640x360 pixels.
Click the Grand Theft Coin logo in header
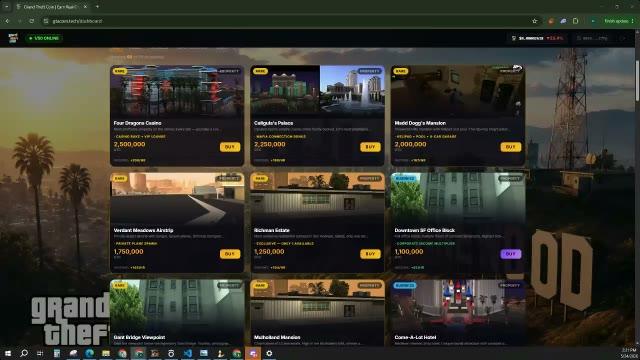(x=13, y=38)
